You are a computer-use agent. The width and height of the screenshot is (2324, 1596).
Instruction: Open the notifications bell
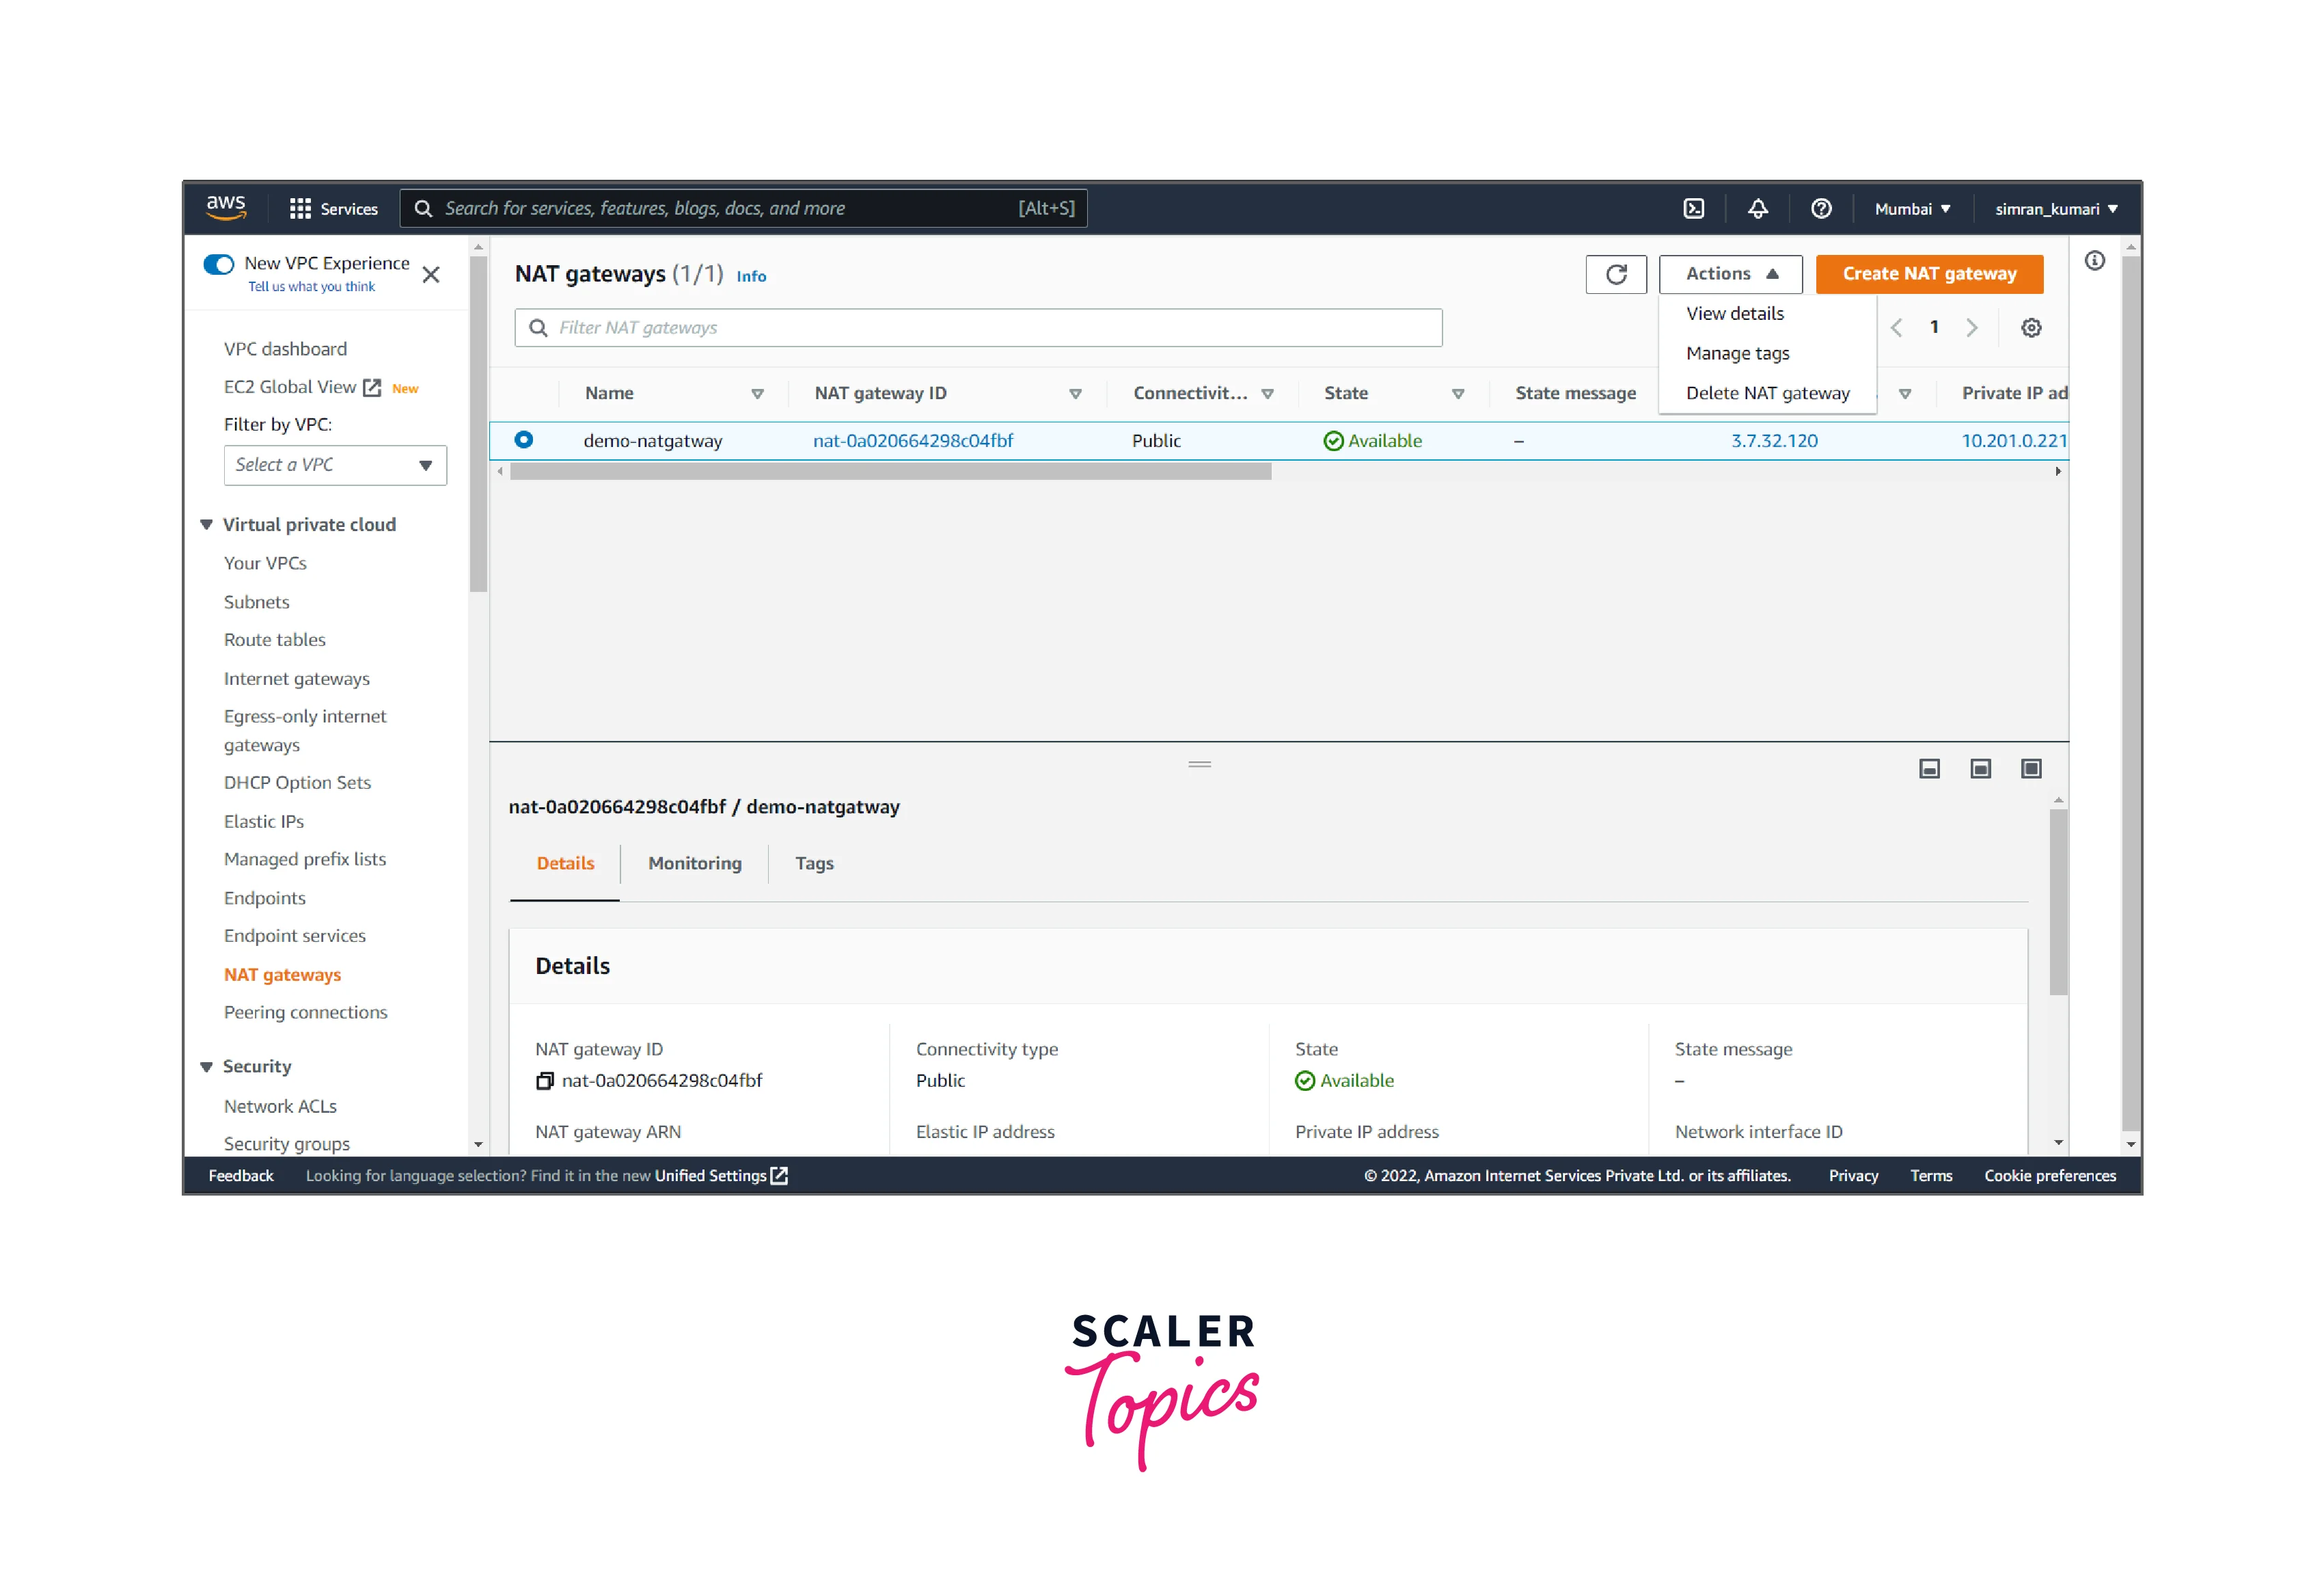(1757, 208)
